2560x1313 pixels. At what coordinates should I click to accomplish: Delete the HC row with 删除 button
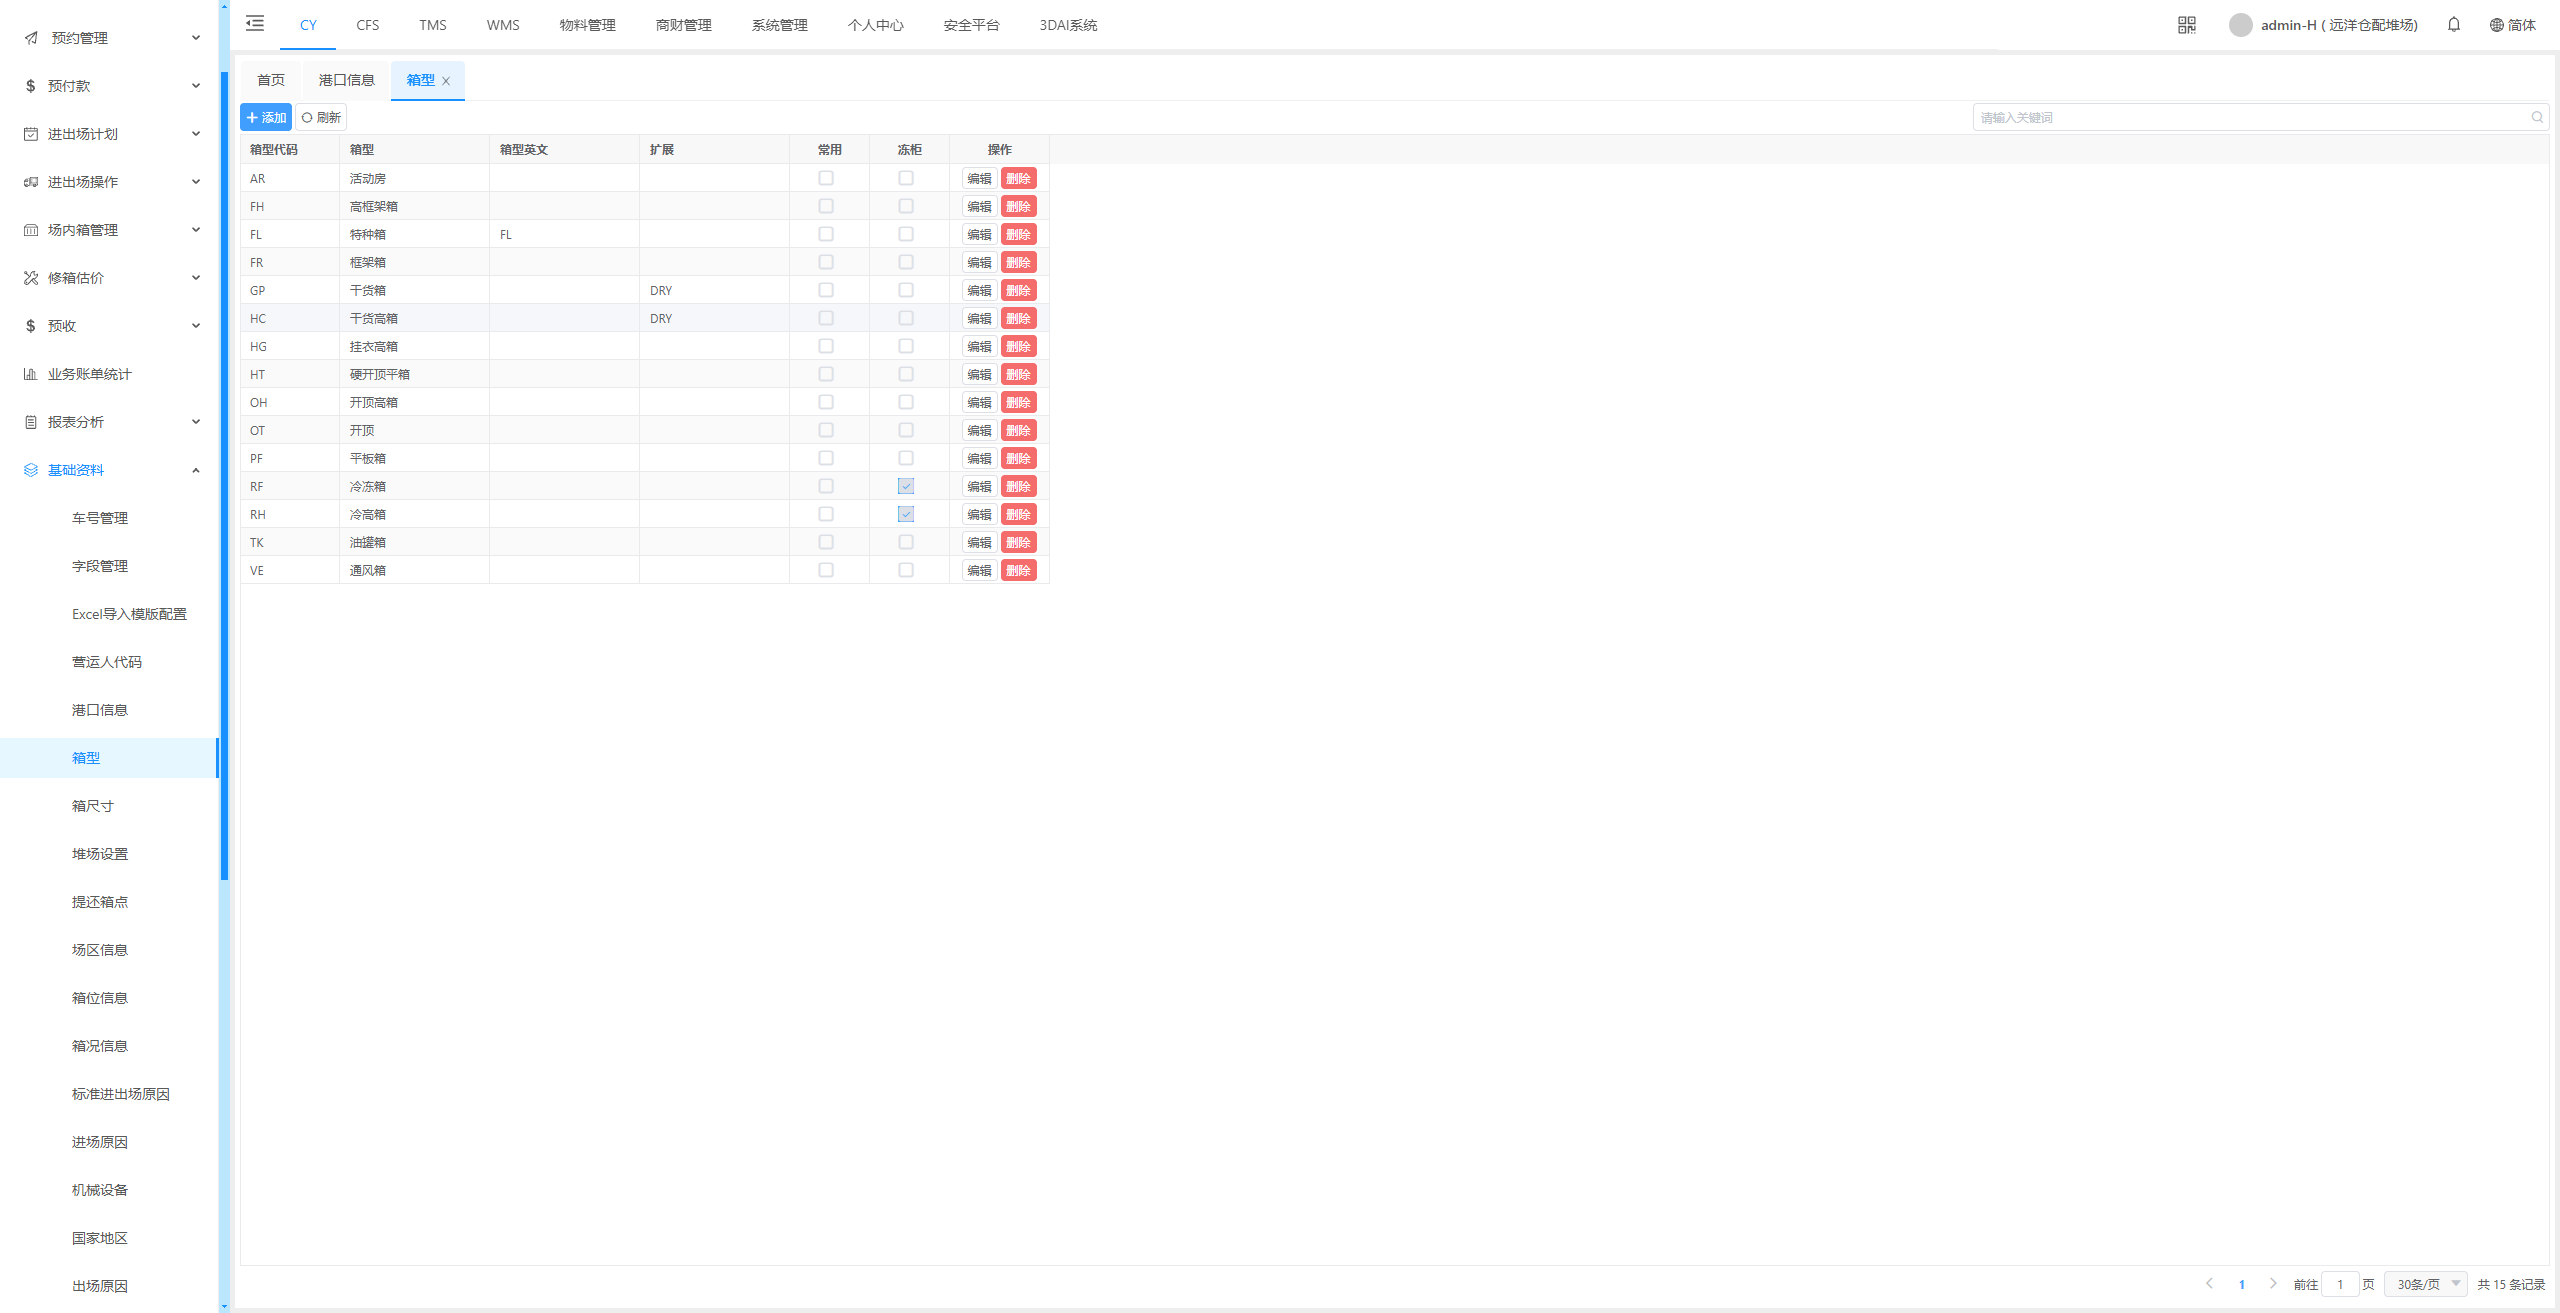click(x=1018, y=318)
